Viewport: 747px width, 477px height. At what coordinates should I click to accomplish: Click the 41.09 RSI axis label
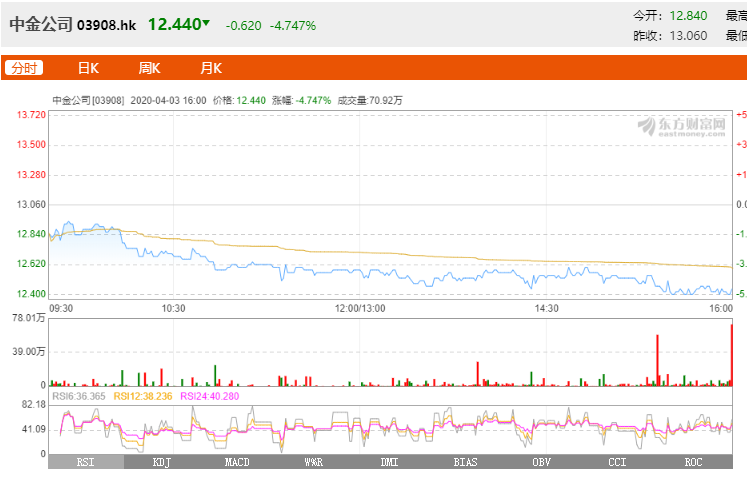click(x=34, y=429)
